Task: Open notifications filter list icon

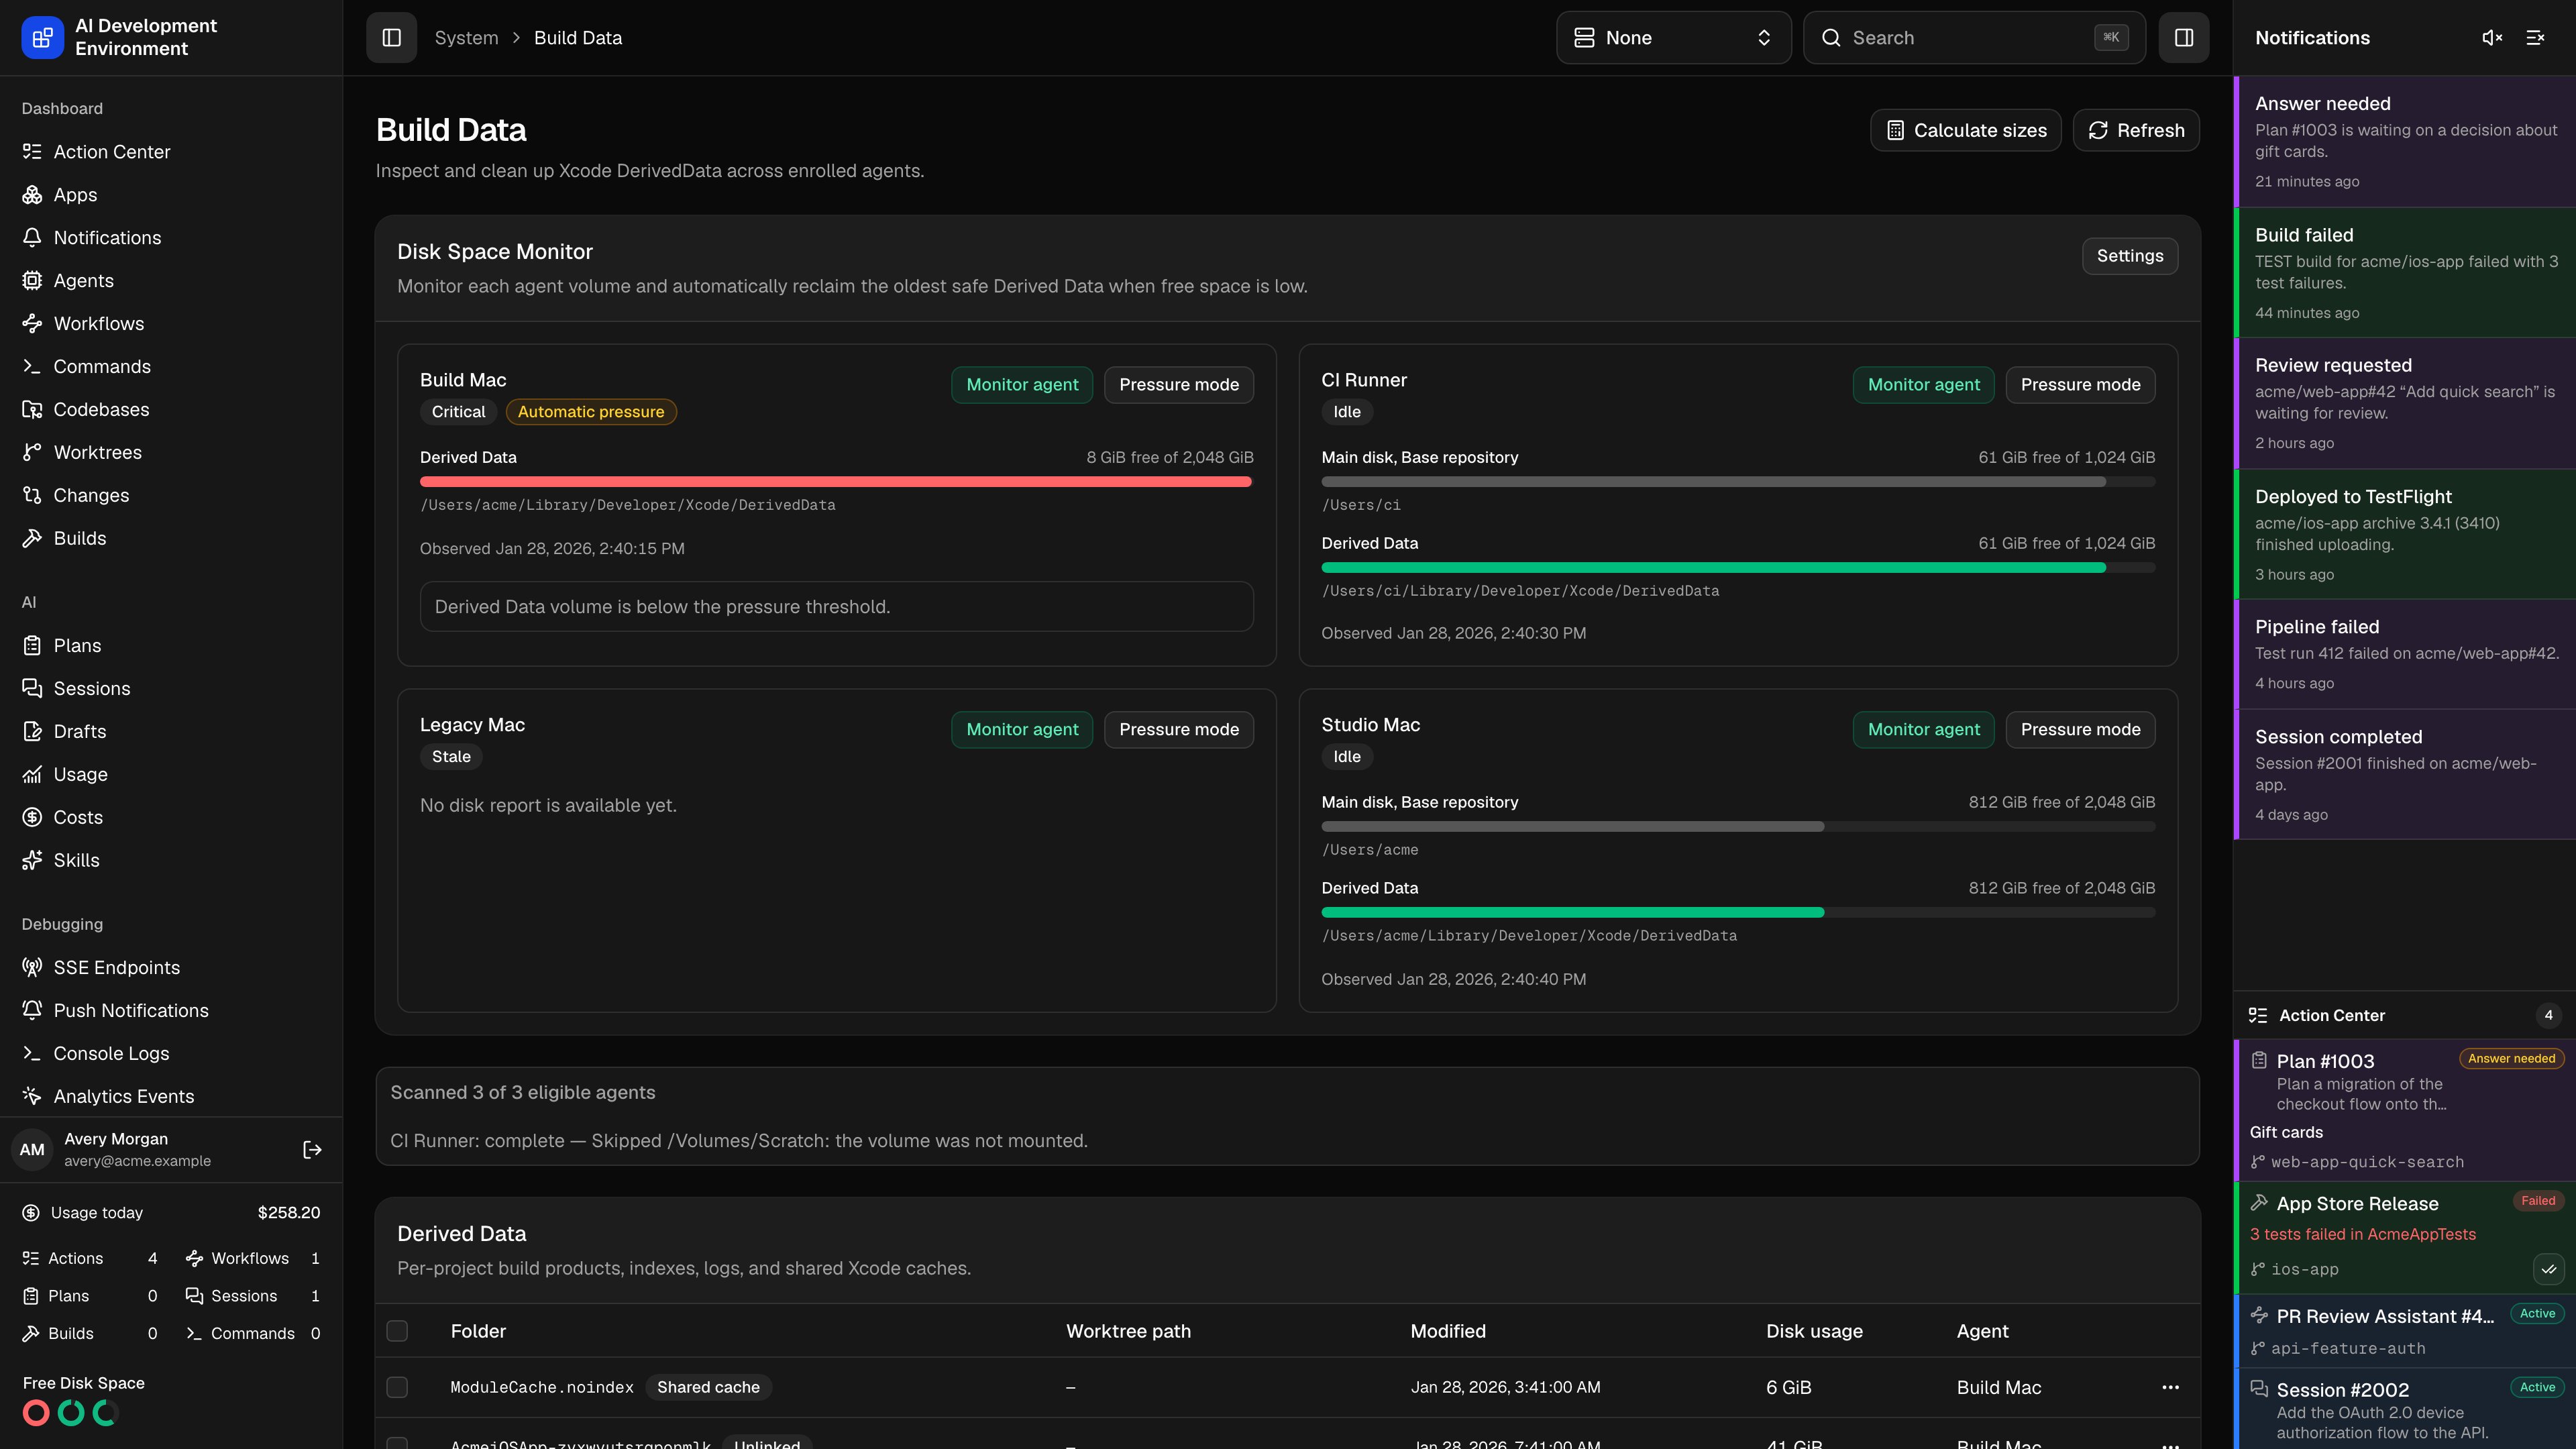Action: pyautogui.click(x=2535, y=38)
